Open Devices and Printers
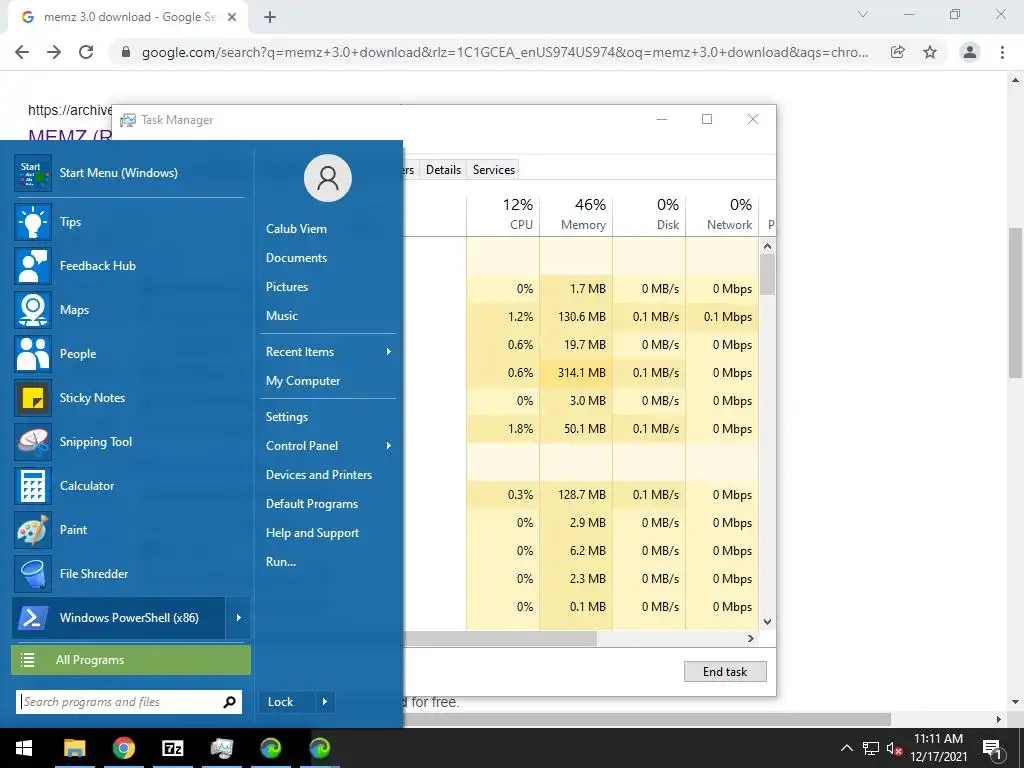 click(x=319, y=475)
